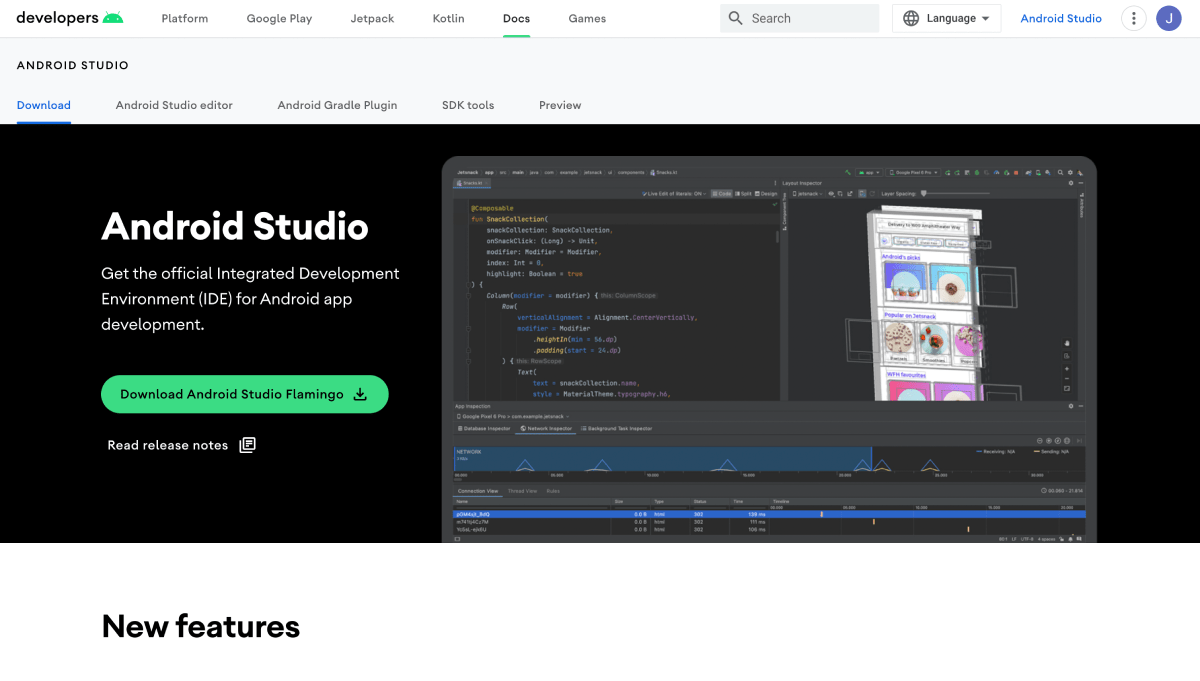Open the Language dropdown
Image resolution: width=1200 pixels, height=681 pixels.
[x=946, y=18]
